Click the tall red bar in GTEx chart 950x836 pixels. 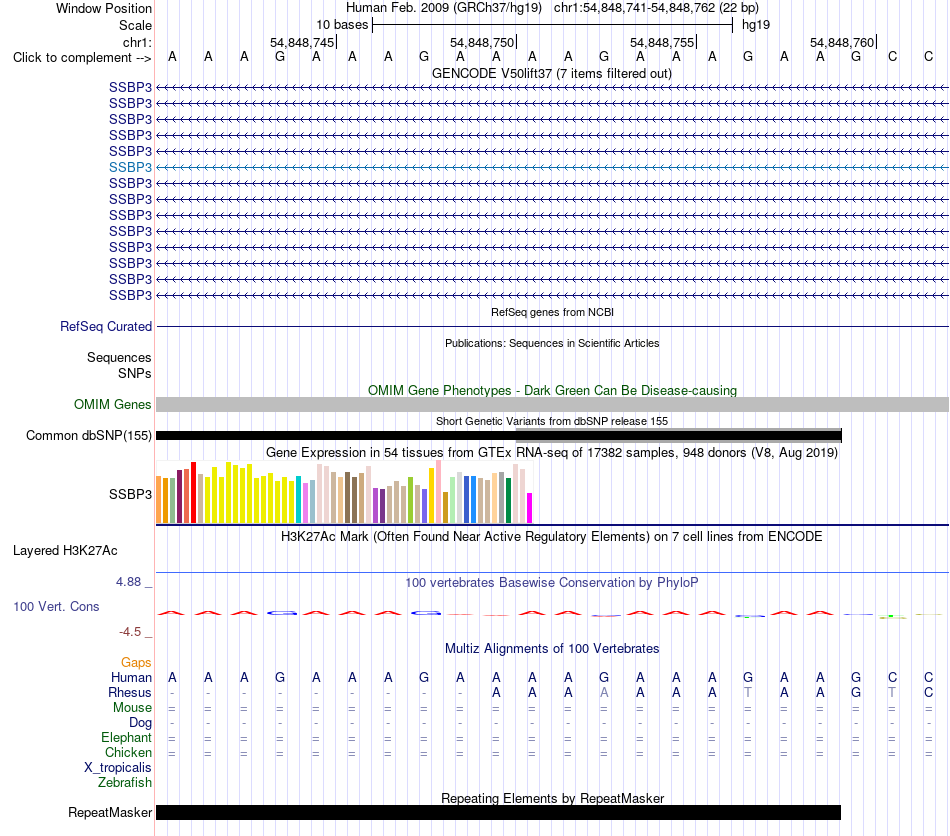(x=193, y=493)
